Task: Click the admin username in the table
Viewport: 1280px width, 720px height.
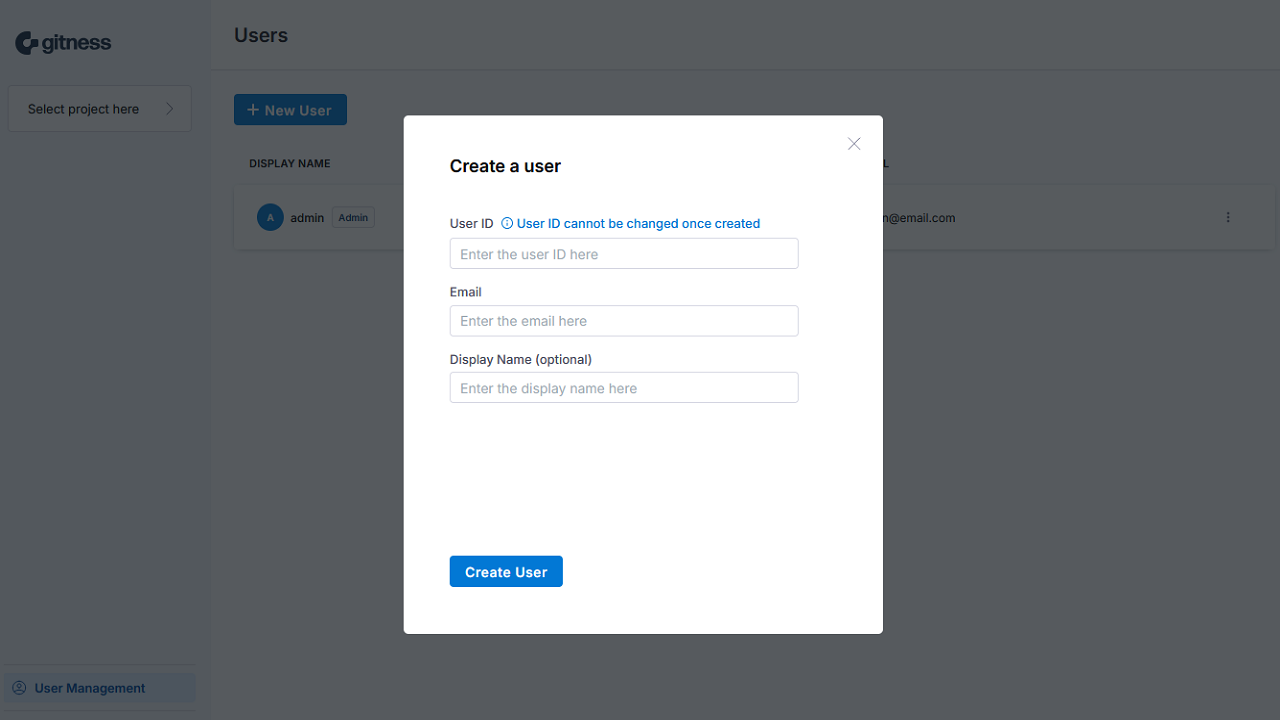Action: pyautogui.click(x=307, y=218)
